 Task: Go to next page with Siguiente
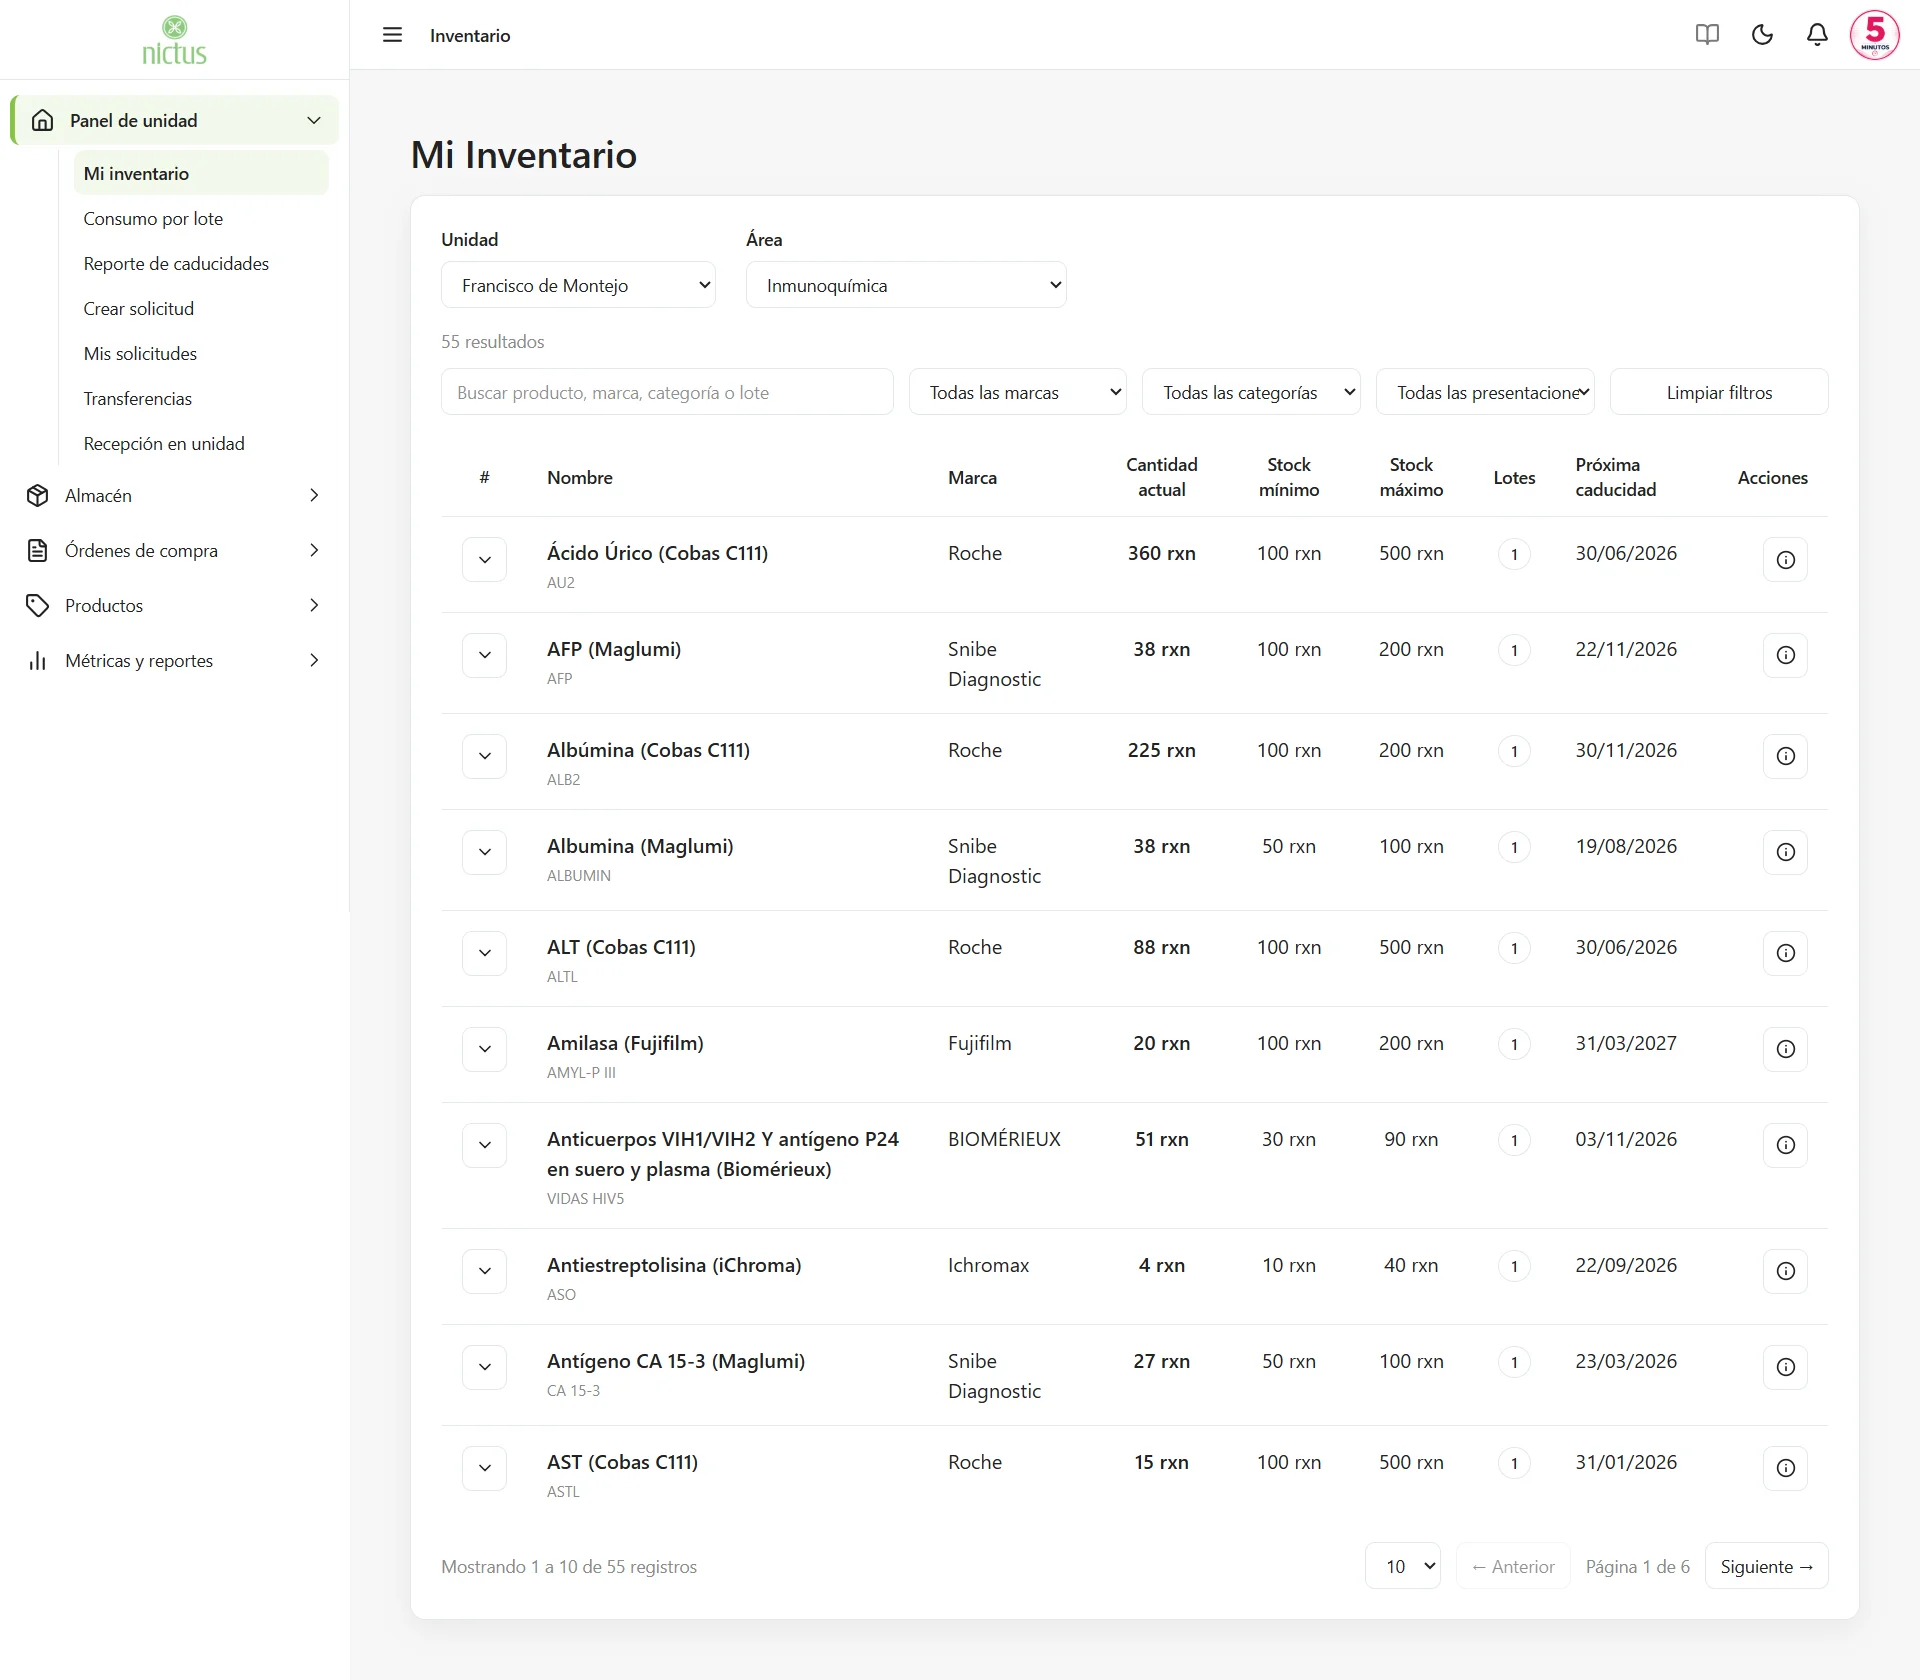(1766, 1566)
